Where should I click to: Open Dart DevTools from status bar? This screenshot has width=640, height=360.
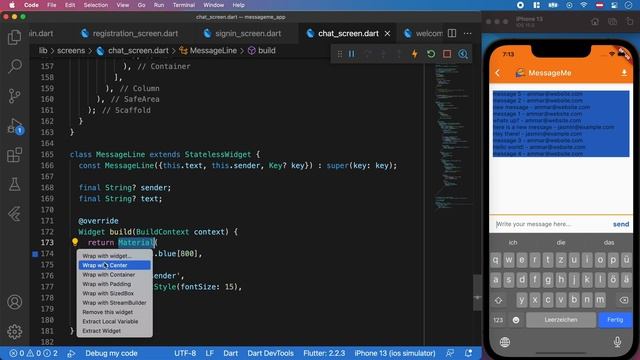click(x=270, y=353)
